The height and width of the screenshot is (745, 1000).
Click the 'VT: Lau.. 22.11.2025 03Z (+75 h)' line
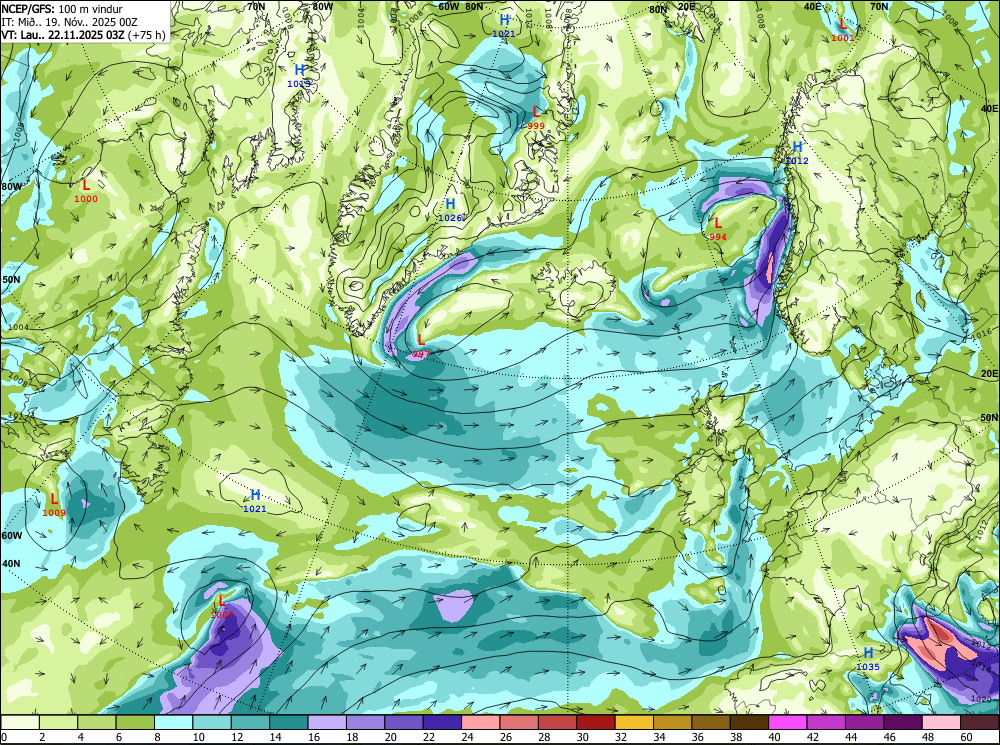coord(84,34)
